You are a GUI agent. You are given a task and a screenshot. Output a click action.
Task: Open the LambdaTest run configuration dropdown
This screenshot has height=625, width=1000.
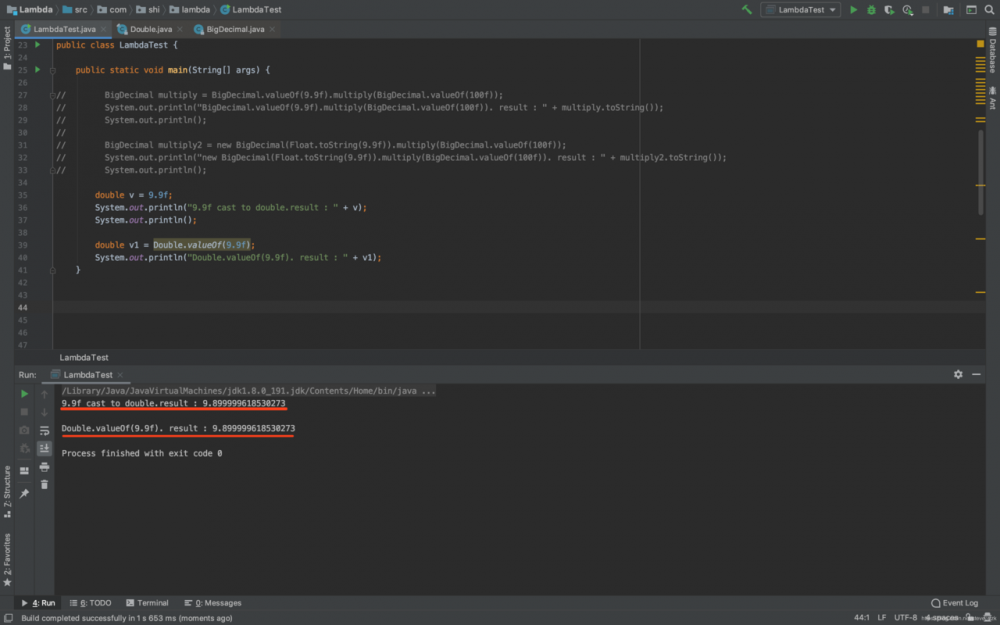(800, 9)
